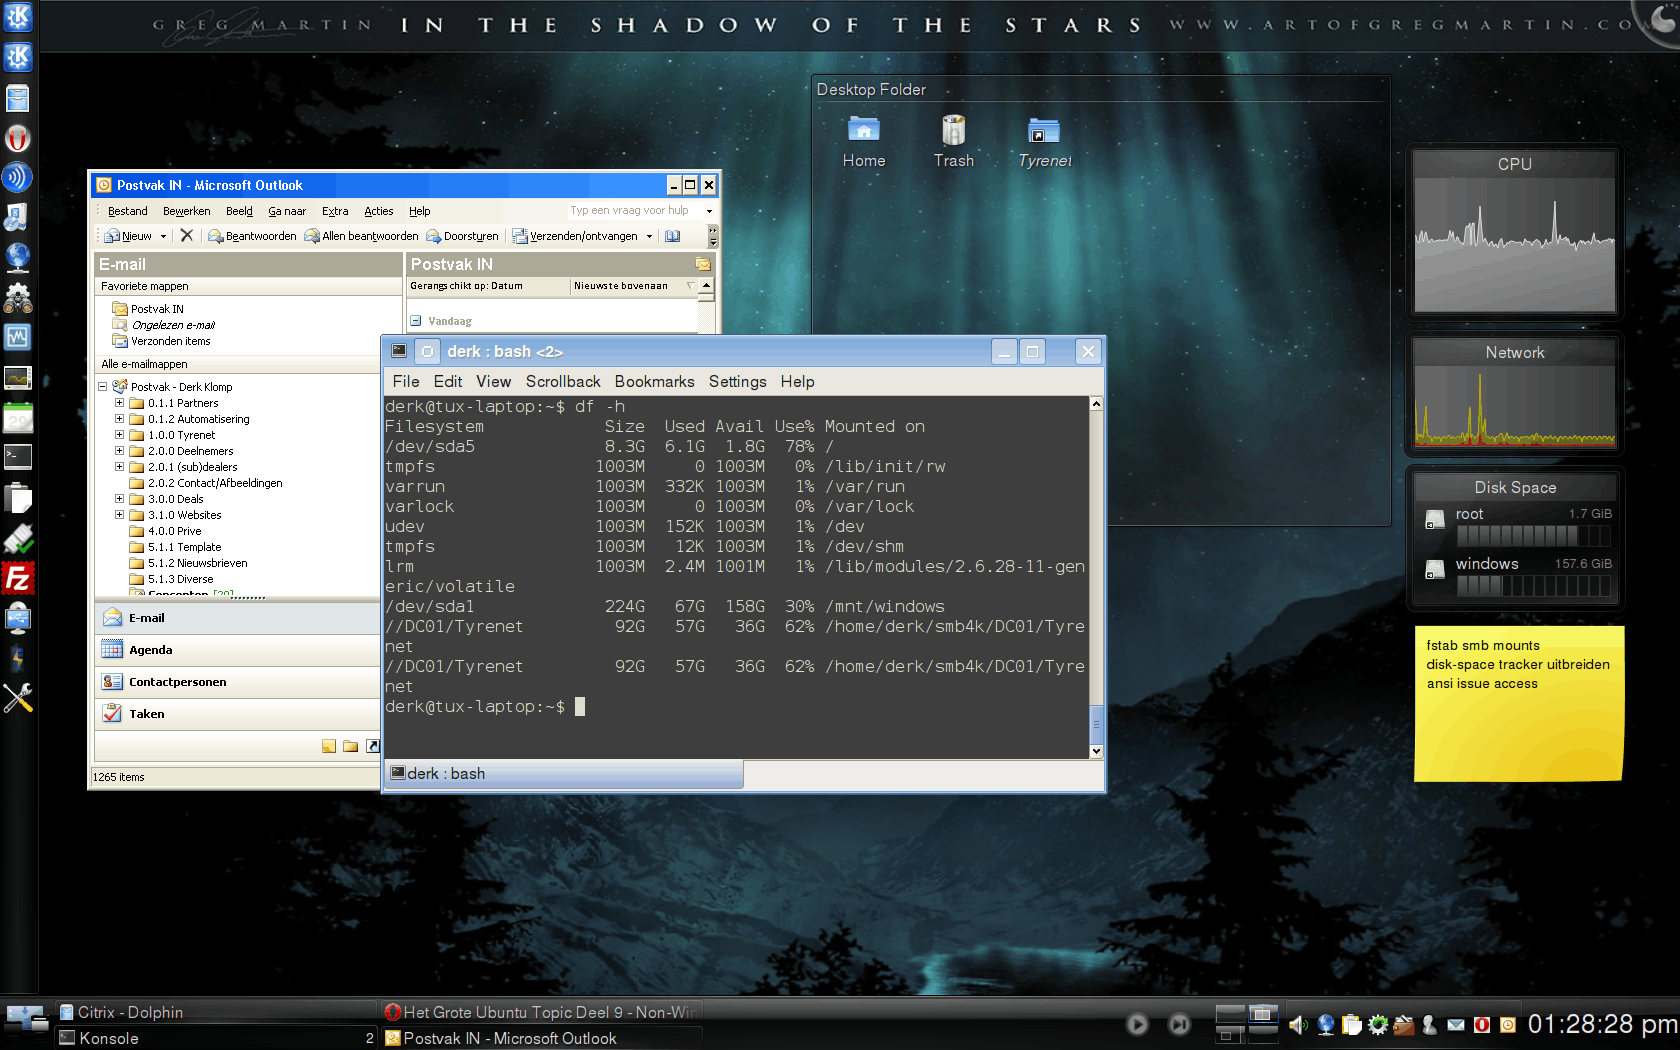The width and height of the screenshot is (1680, 1050).
Task: Click Allen beantwoorden button
Action: pyautogui.click(x=362, y=236)
